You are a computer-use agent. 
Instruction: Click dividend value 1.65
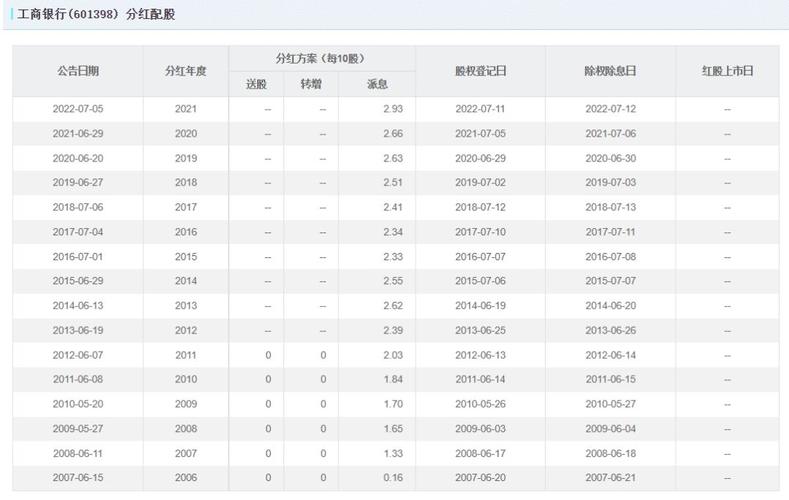[x=393, y=429]
